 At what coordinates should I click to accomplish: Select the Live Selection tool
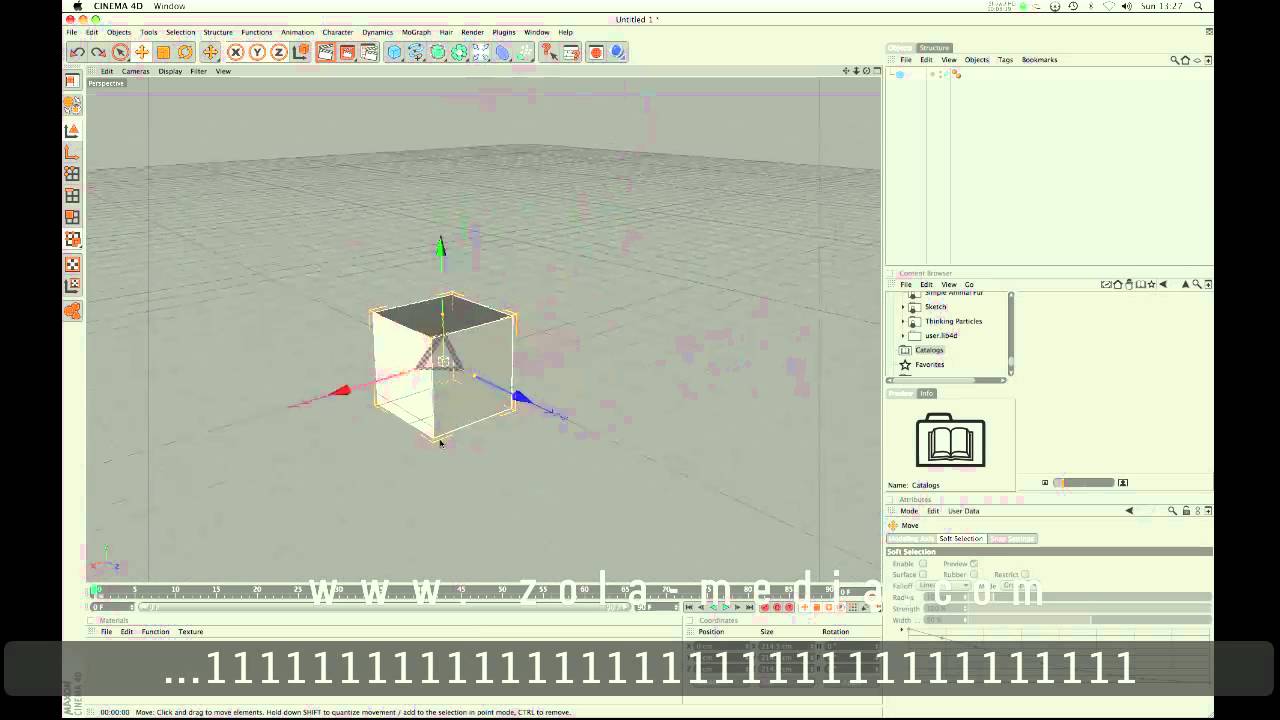[x=120, y=52]
